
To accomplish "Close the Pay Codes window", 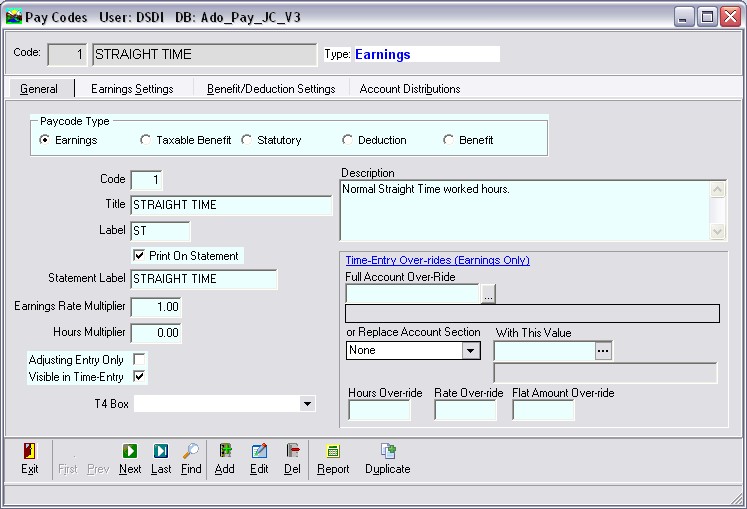I will (730, 17).
